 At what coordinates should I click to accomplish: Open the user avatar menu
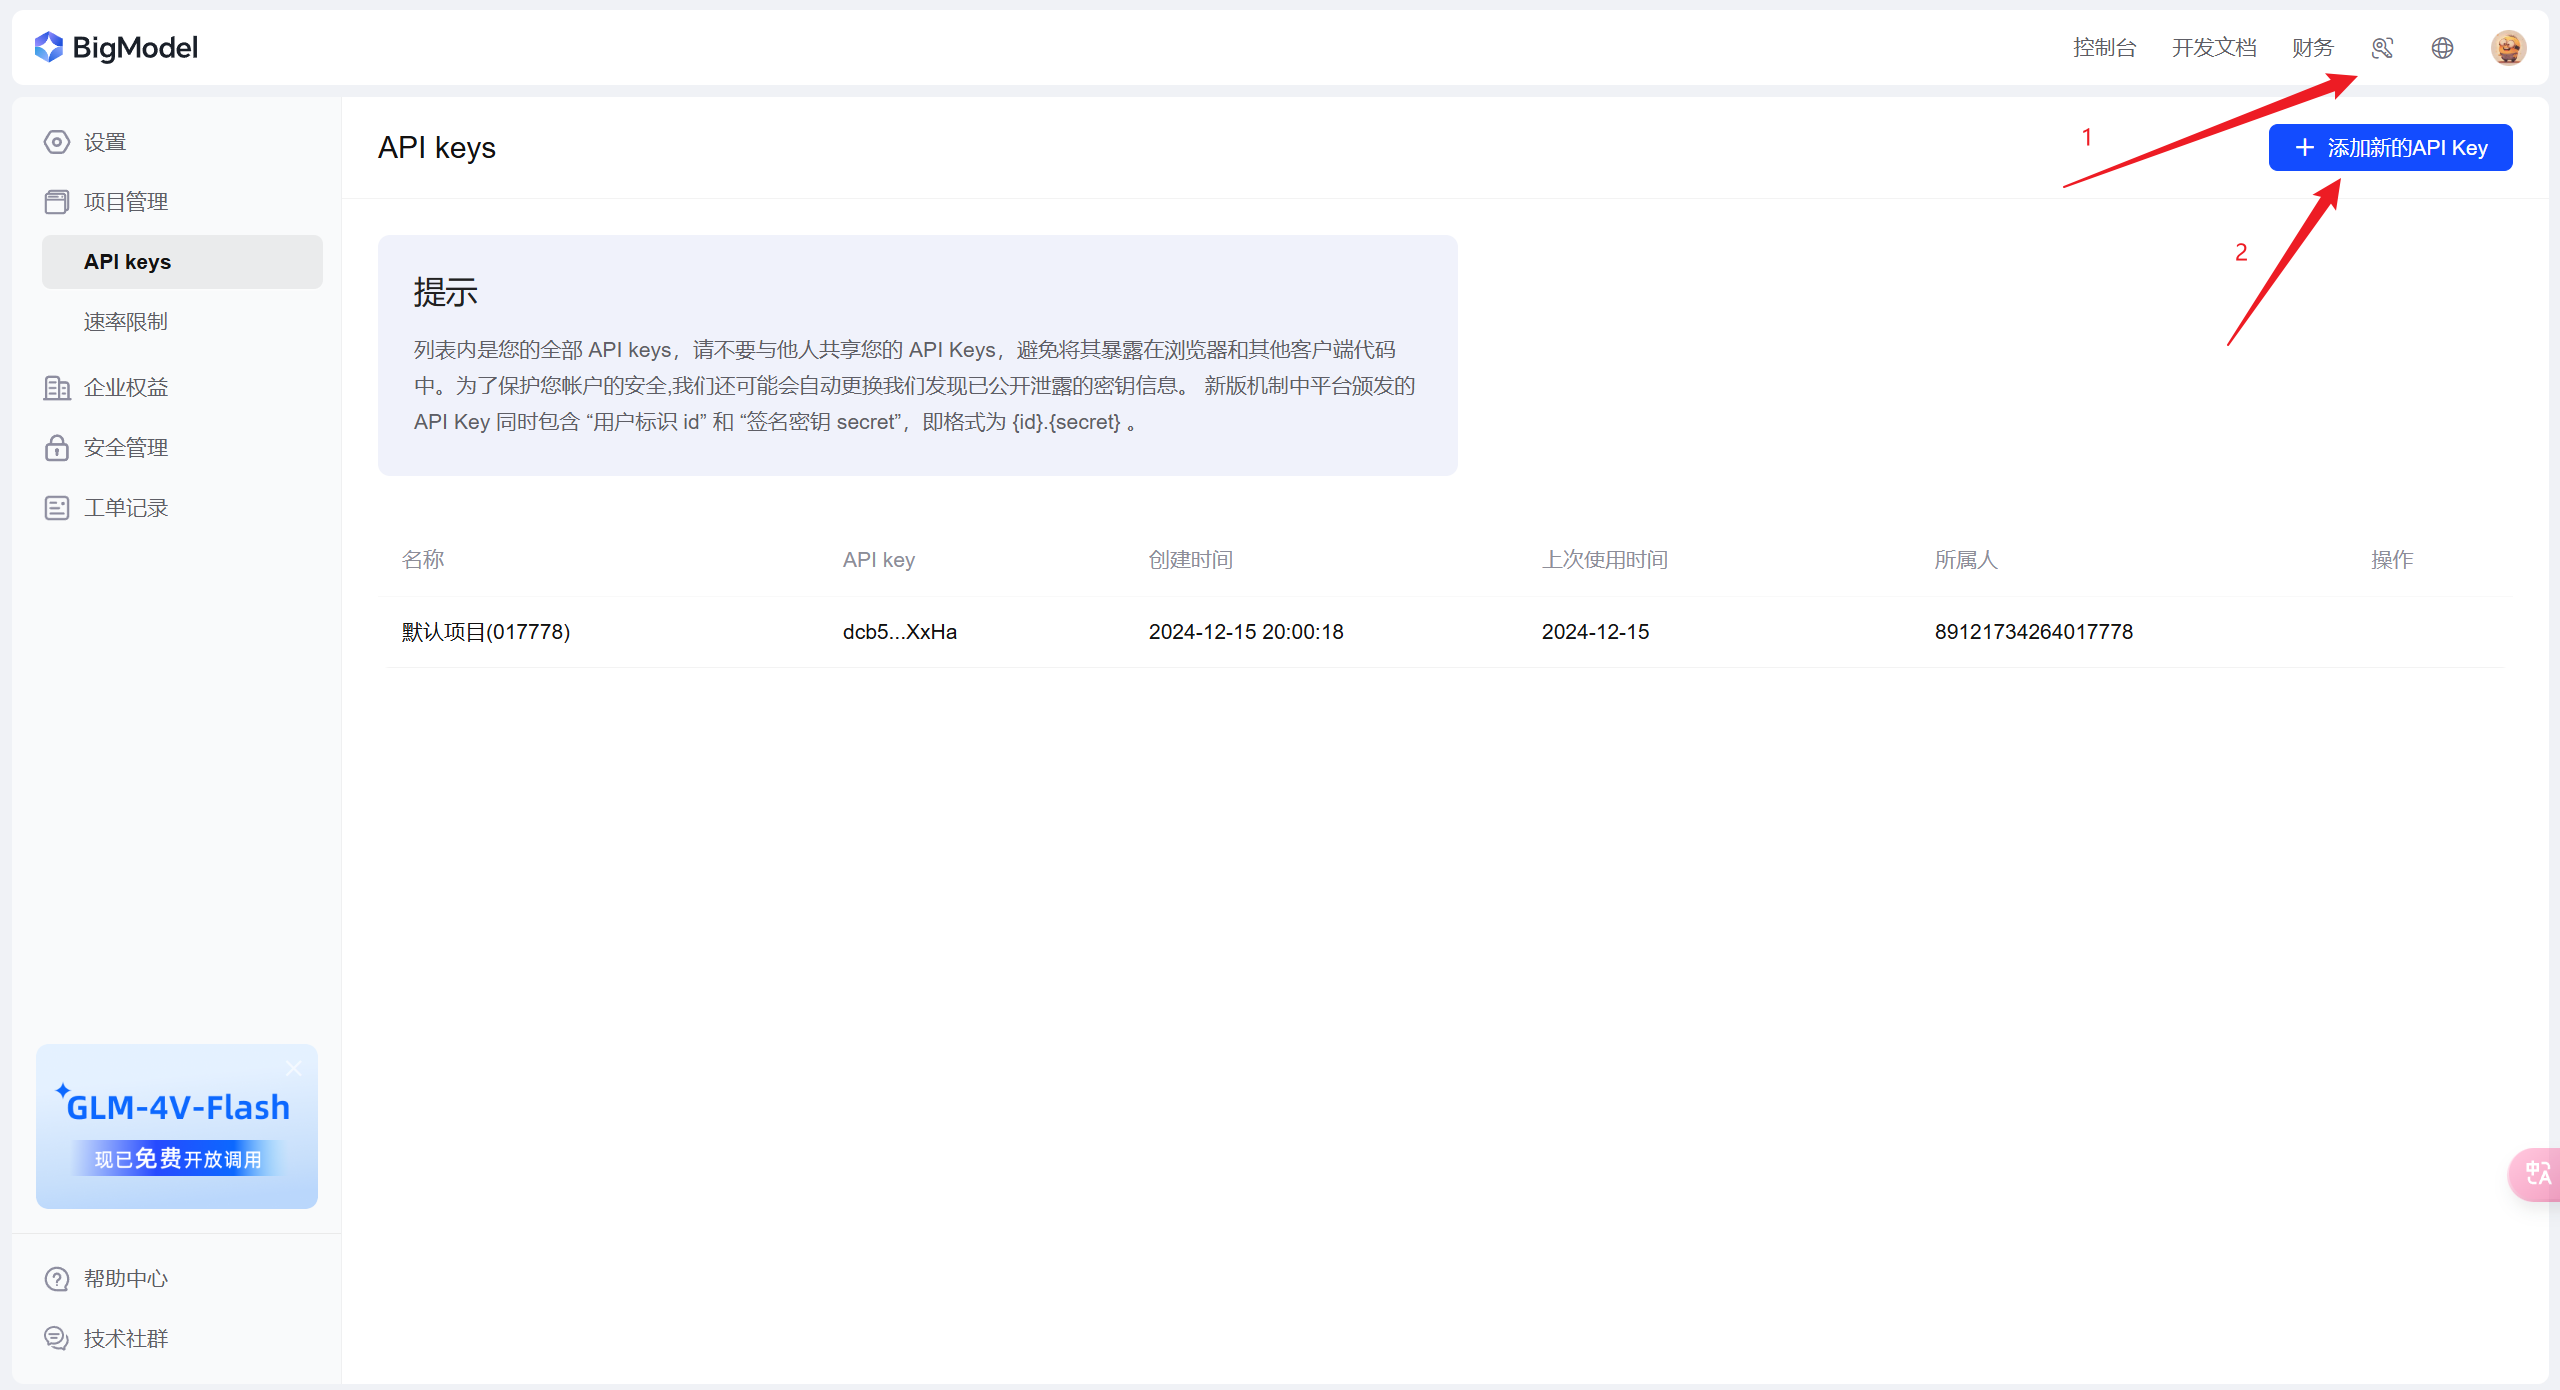pos(2508,48)
